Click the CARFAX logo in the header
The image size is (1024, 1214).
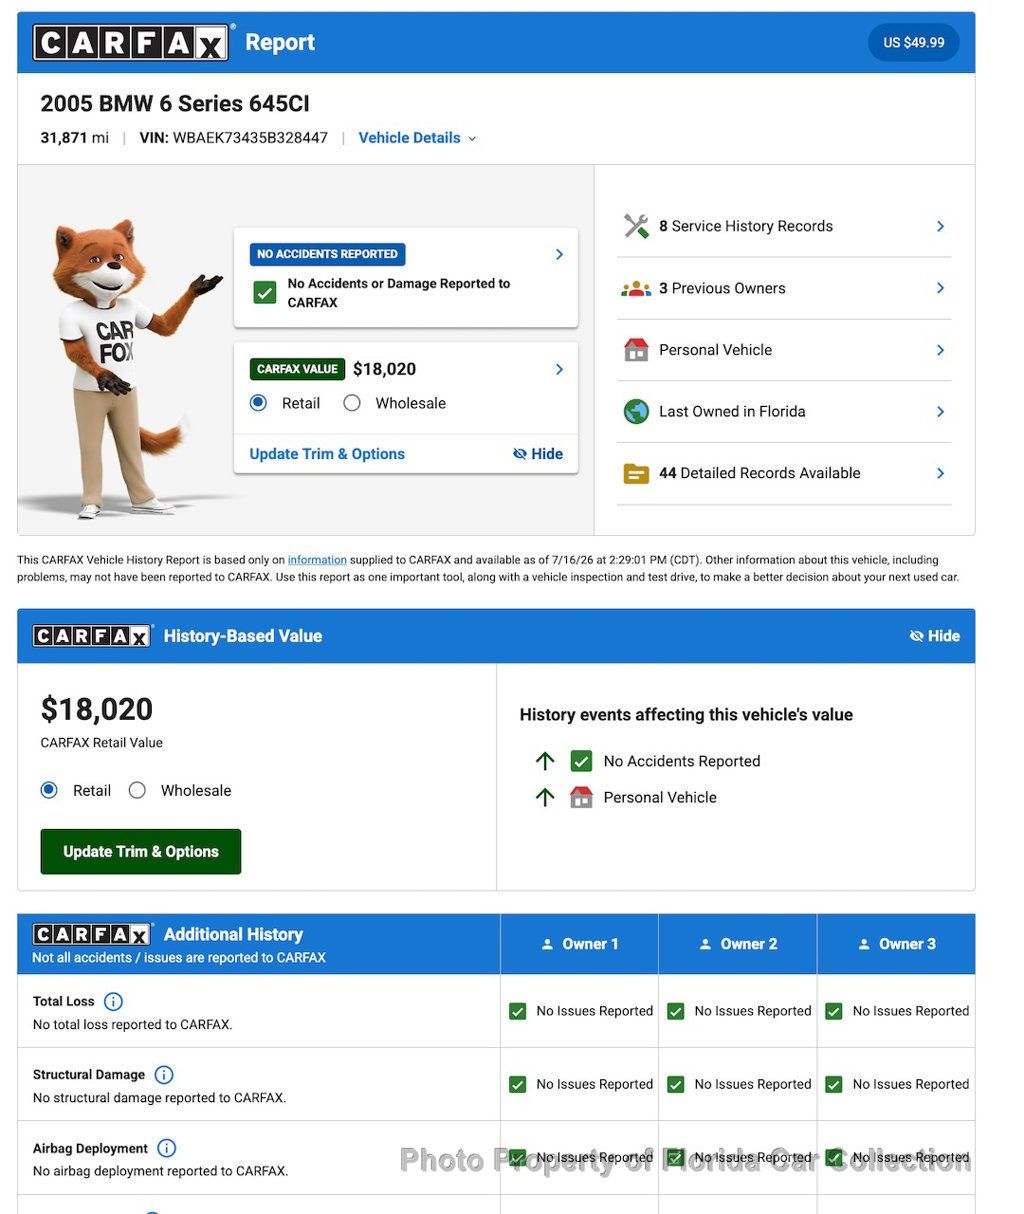[131, 42]
